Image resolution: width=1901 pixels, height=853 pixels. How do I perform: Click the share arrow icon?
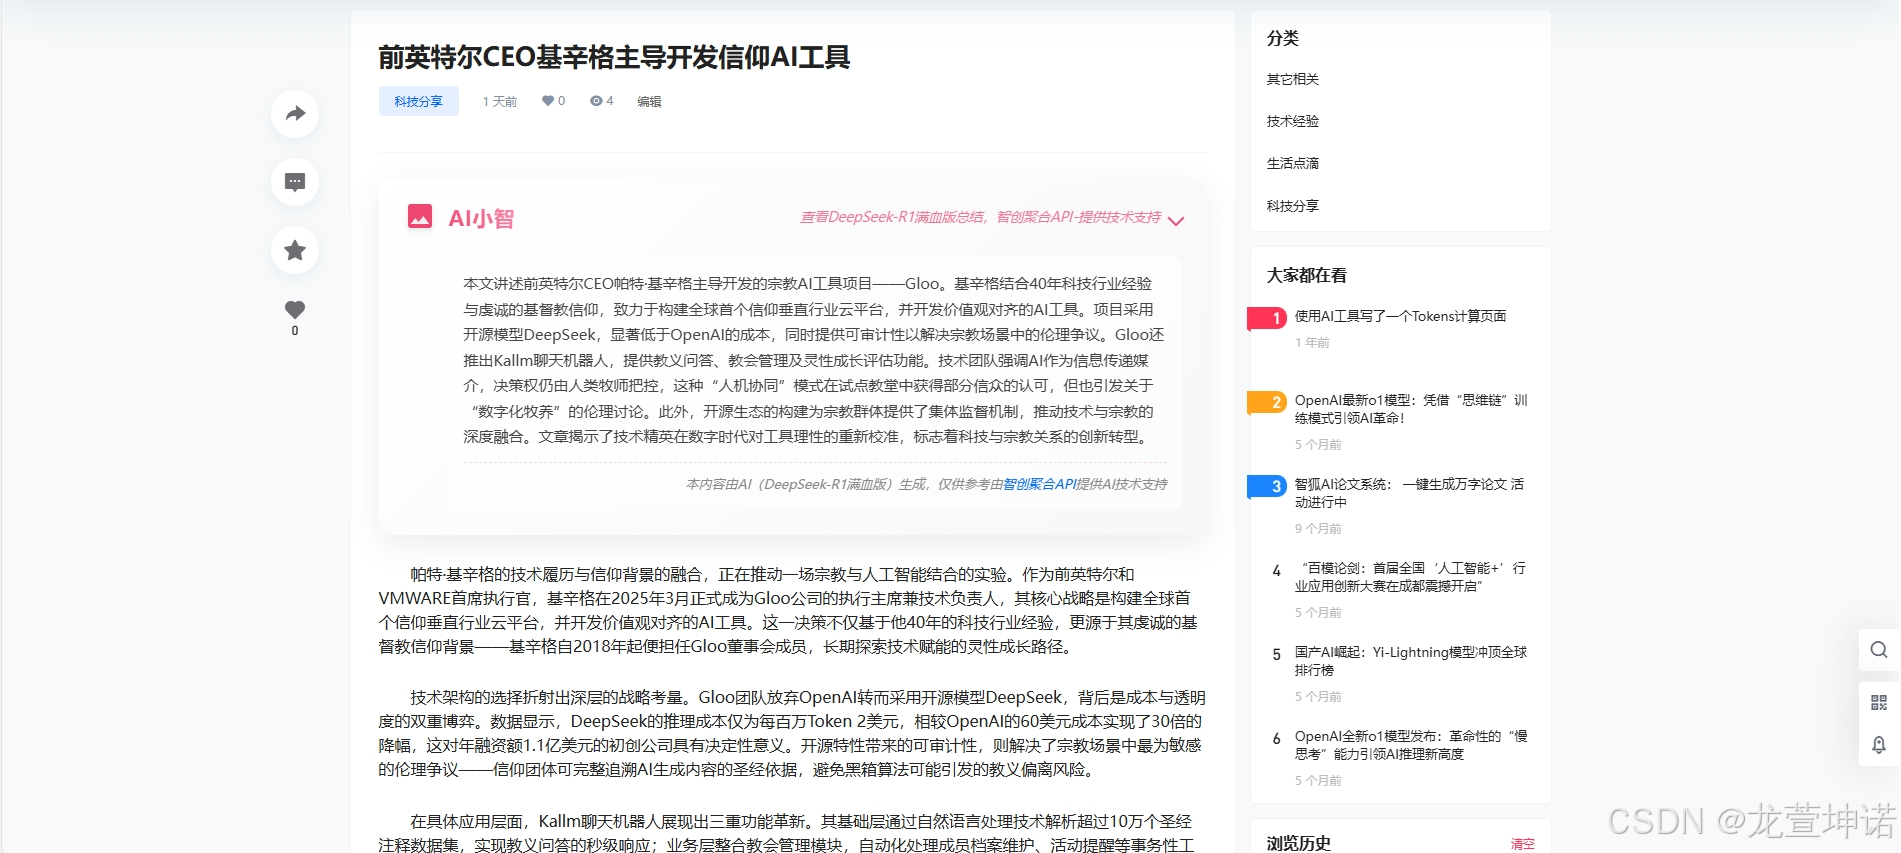295,114
